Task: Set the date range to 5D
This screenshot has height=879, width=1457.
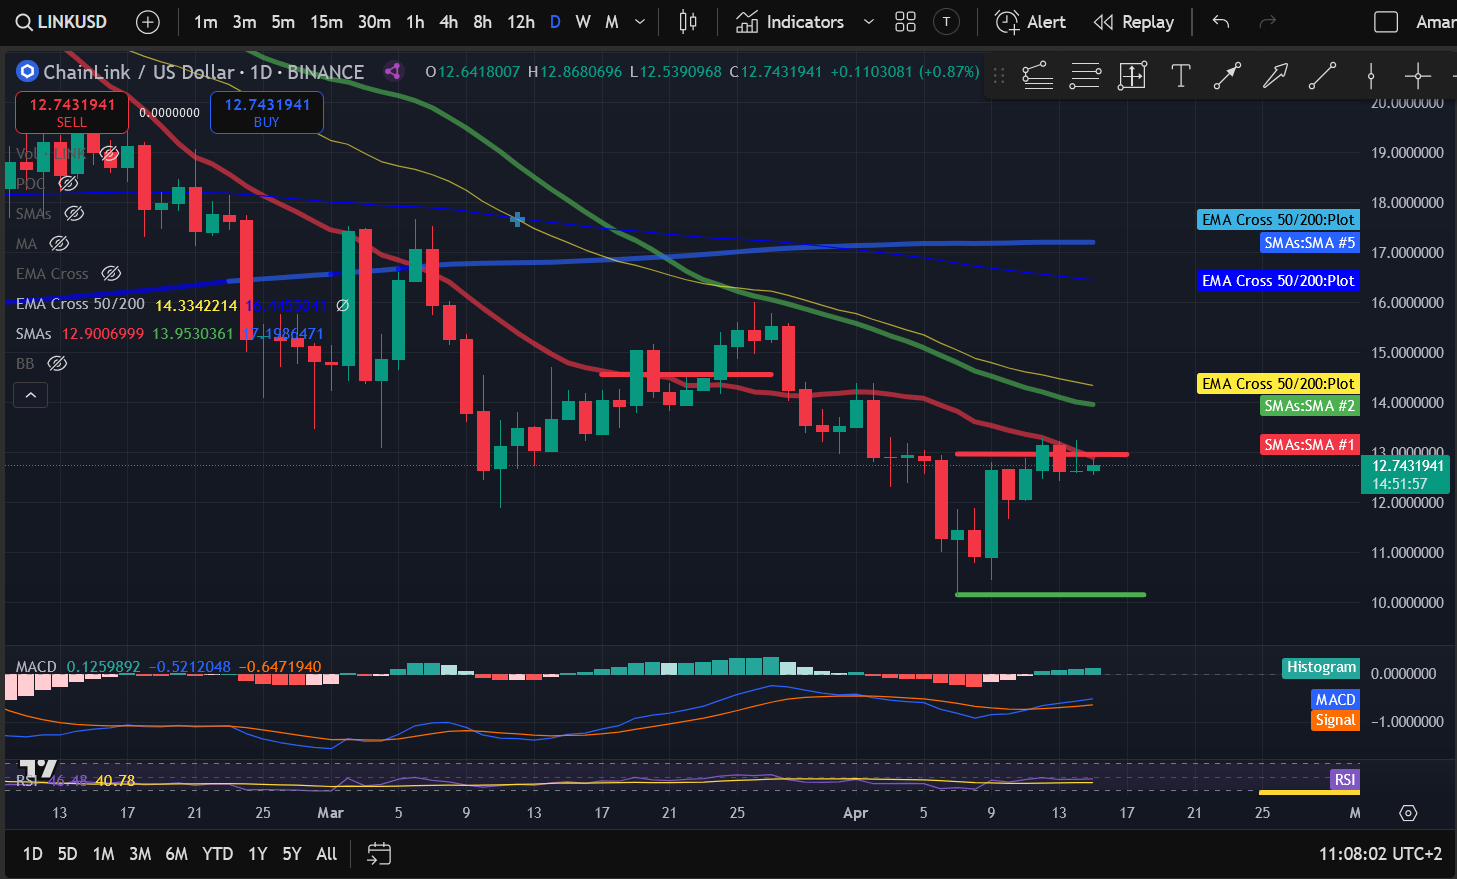Action: [67, 854]
